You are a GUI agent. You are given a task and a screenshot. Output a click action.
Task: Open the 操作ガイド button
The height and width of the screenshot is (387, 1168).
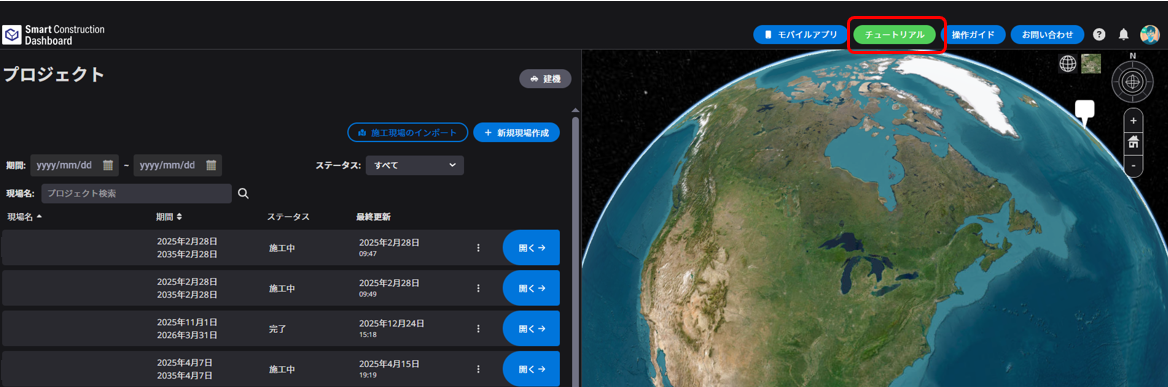974,35
